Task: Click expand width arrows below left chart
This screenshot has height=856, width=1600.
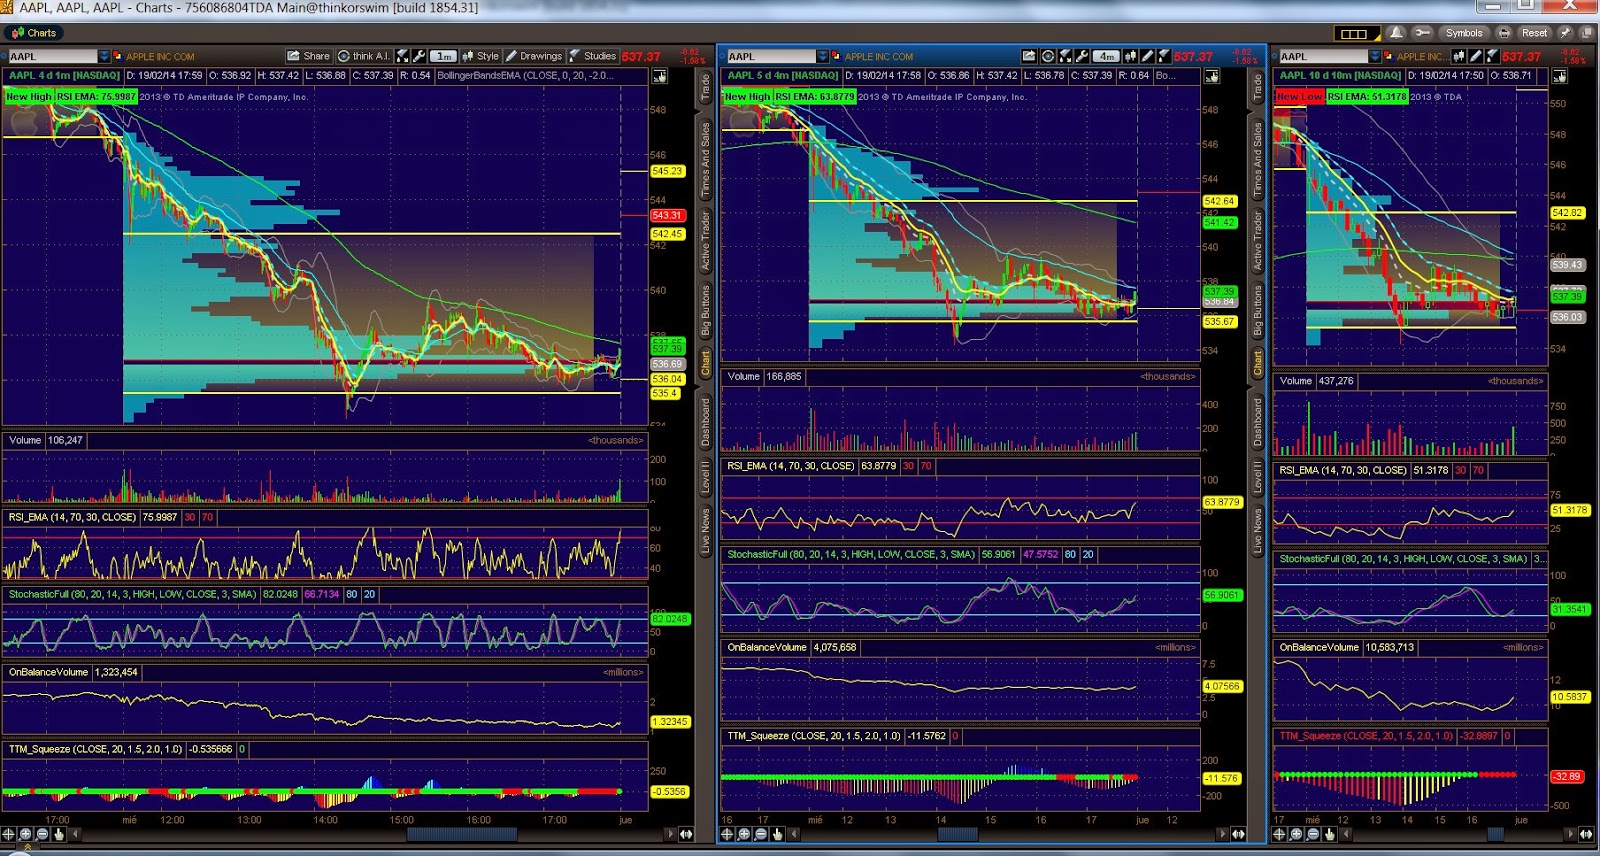Action: pos(686,834)
